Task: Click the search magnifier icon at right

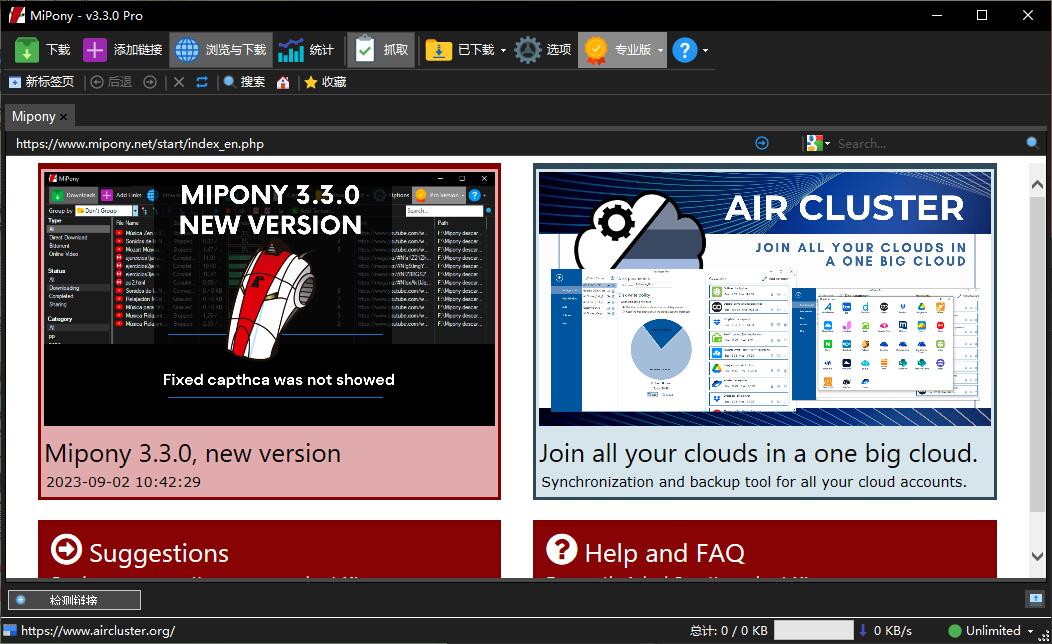Action: click(1033, 143)
